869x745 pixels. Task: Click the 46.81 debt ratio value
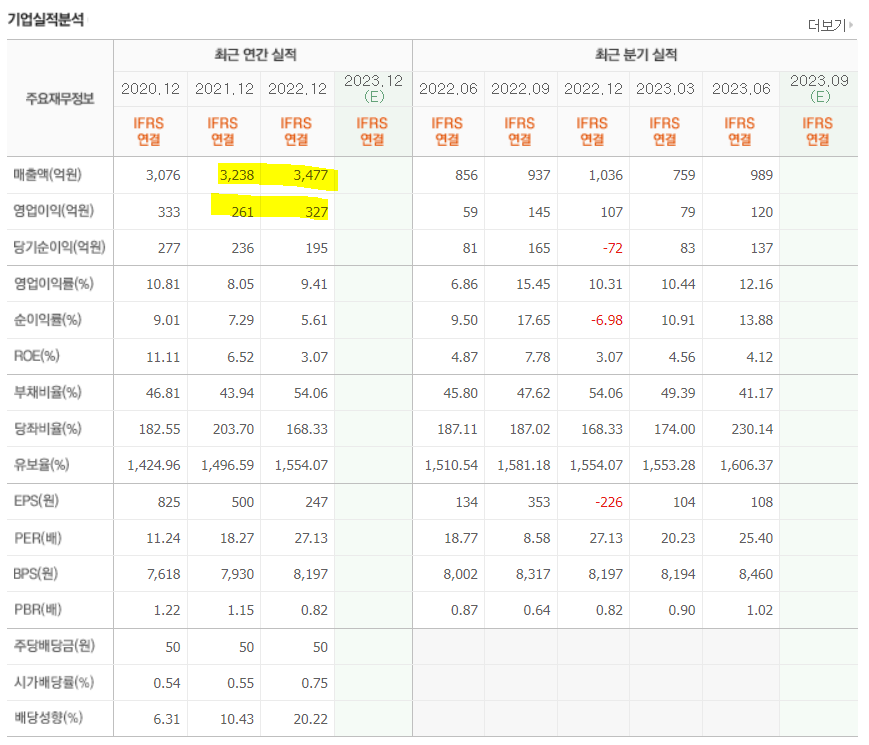point(163,393)
